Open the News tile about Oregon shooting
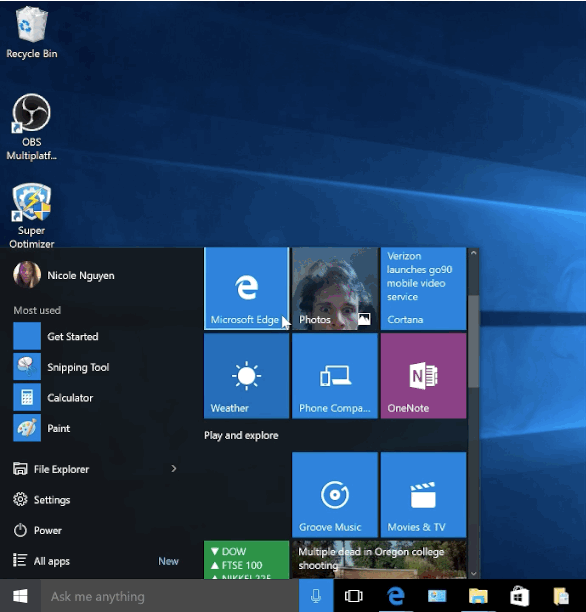The image size is (586, 612). click(379, 560)
